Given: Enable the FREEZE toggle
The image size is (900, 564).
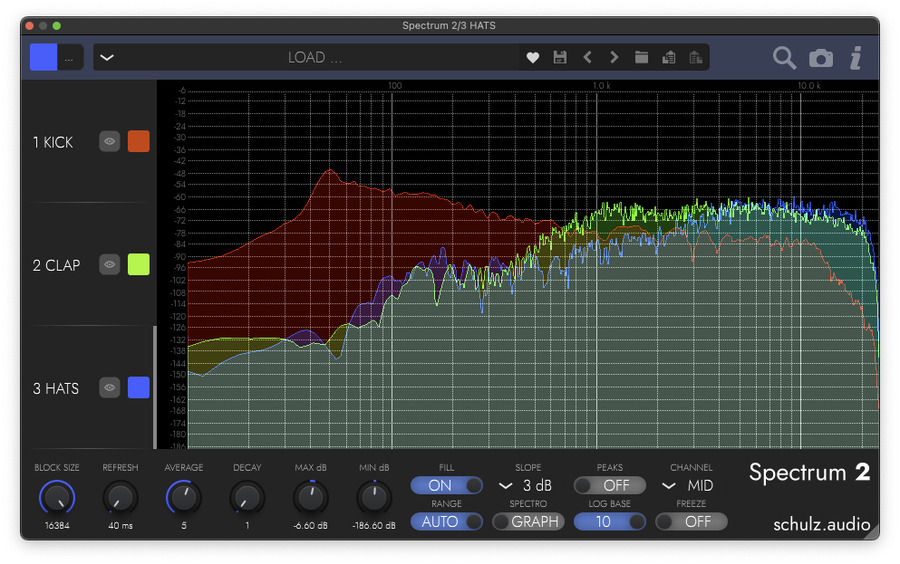Looking at the screenshot, I should [x=691, y=522].
